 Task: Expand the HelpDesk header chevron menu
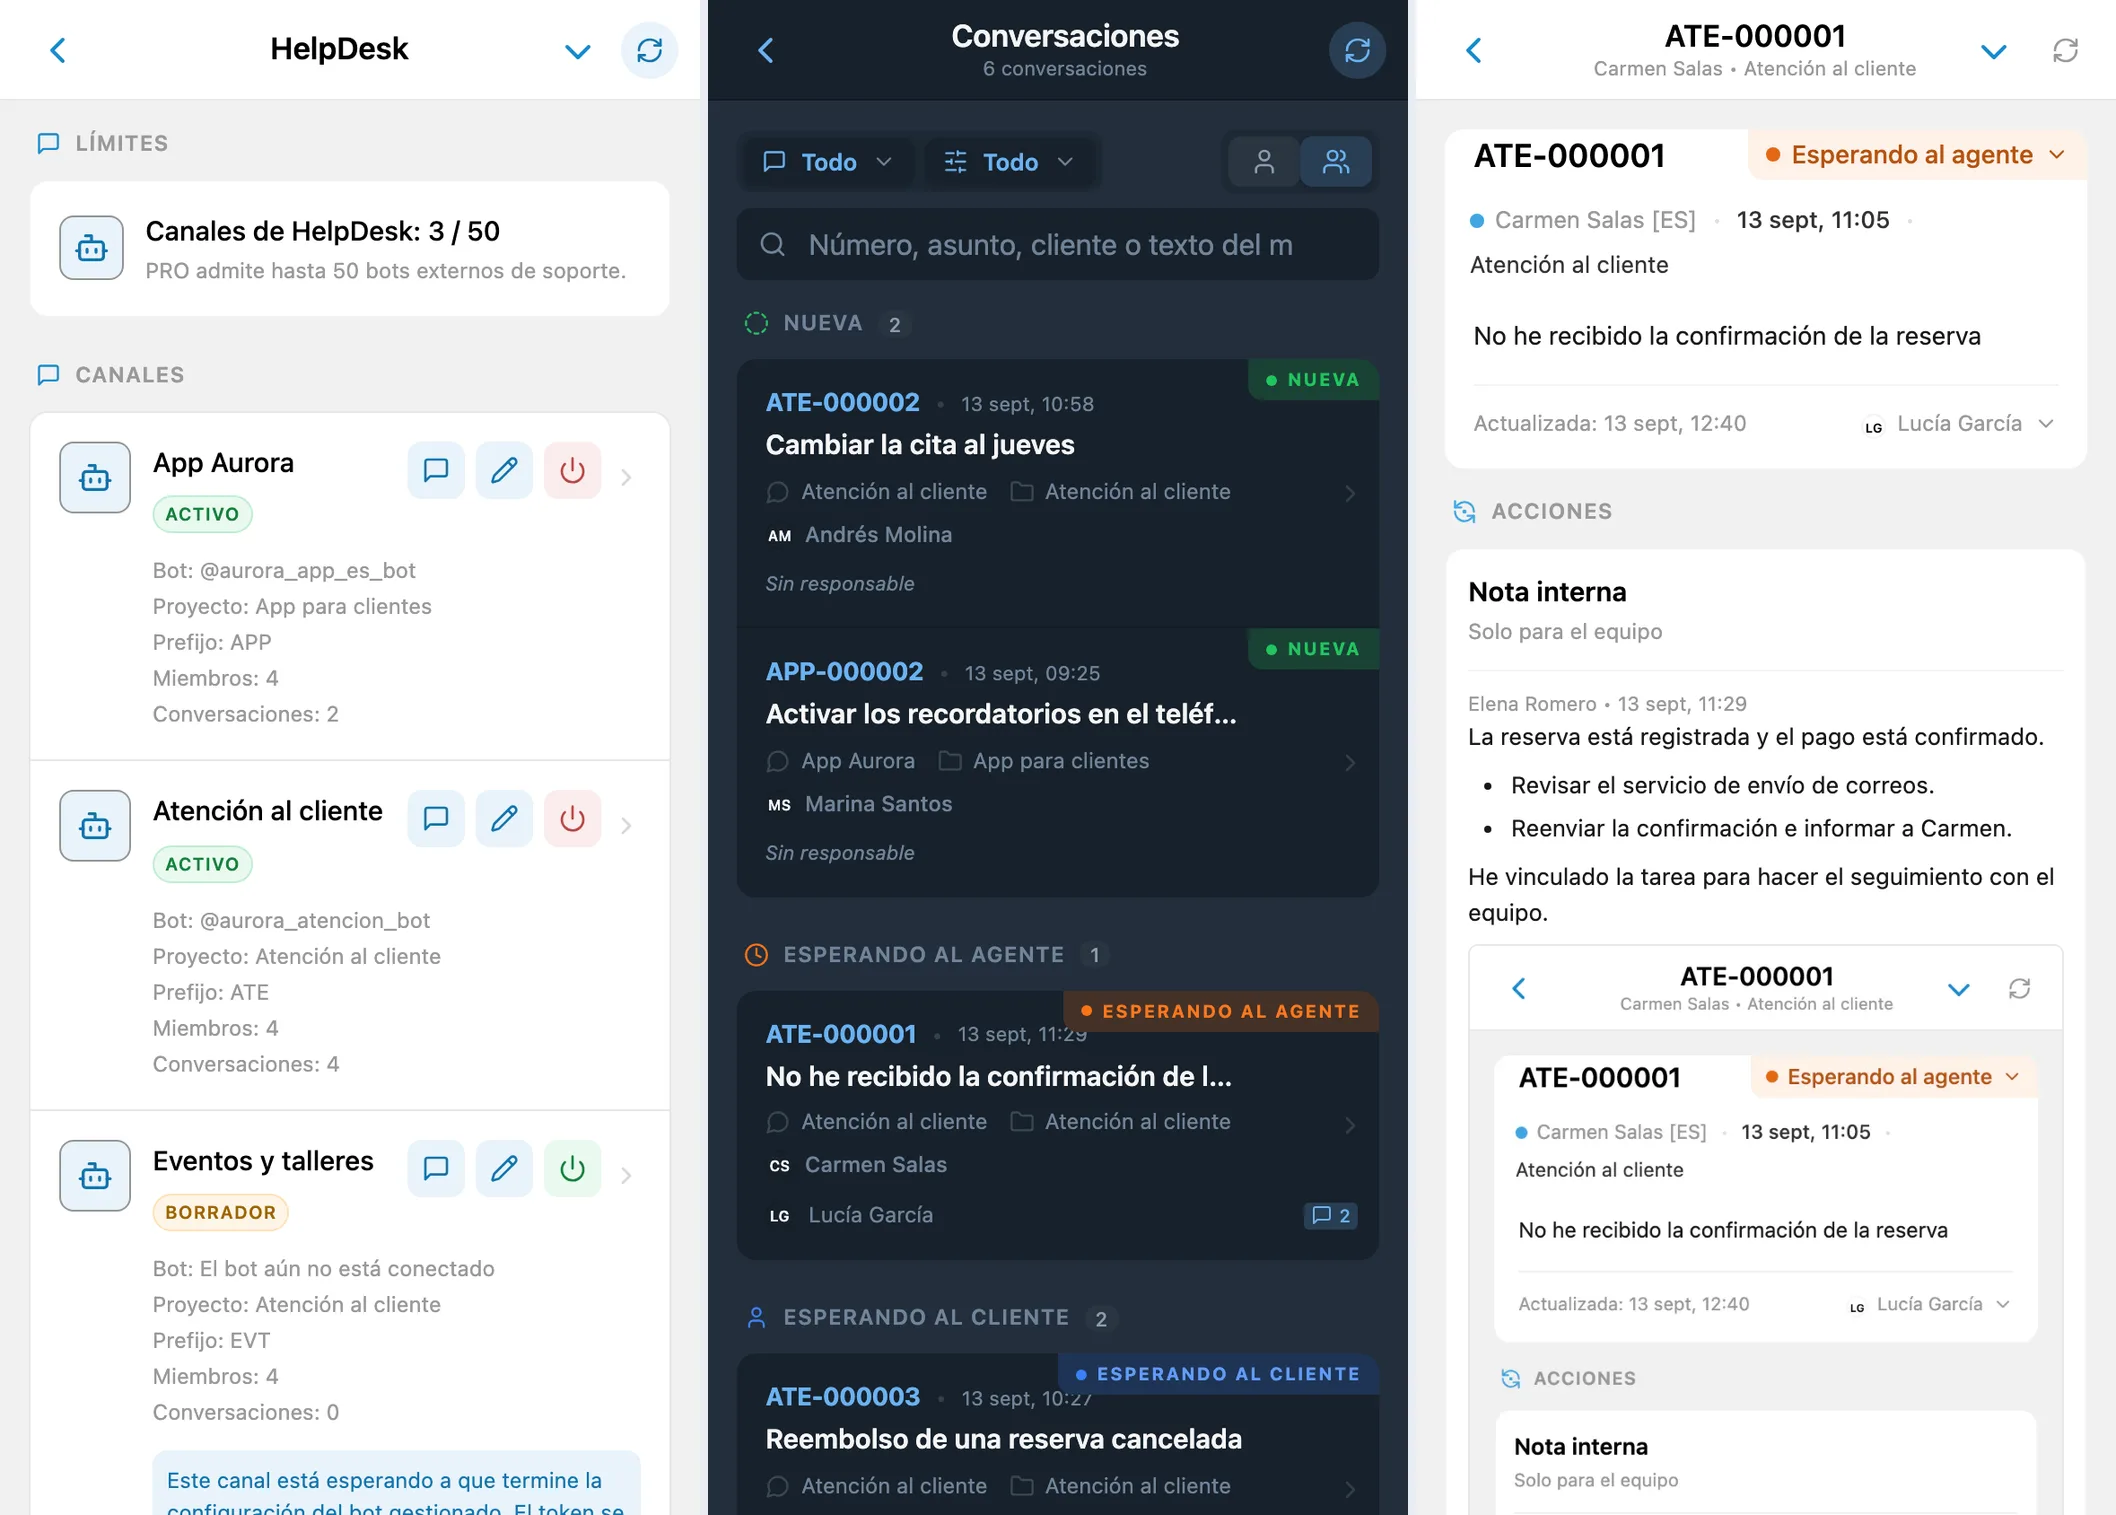tap(577, 51)
